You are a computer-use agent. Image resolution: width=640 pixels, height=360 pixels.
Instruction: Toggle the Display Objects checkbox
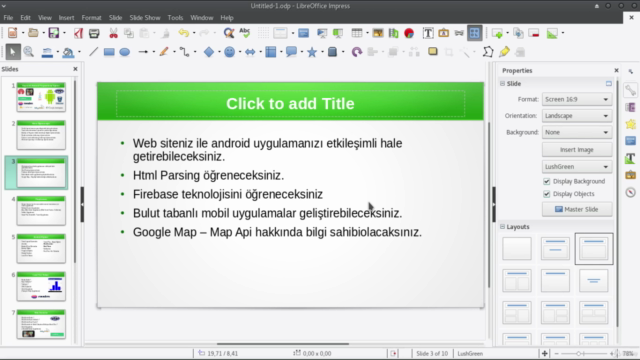click(x=547, y=194)
